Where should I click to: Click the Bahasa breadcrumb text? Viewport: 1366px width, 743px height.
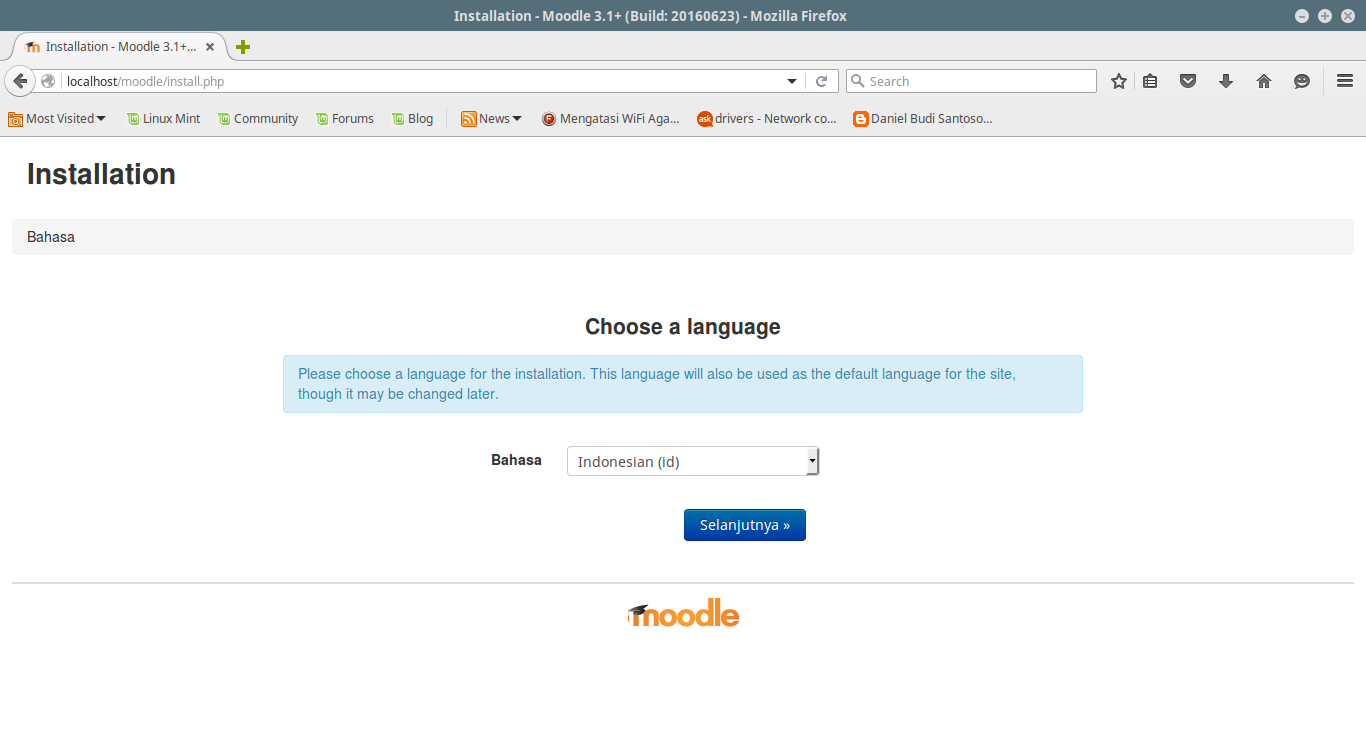(x=51, y=237)
